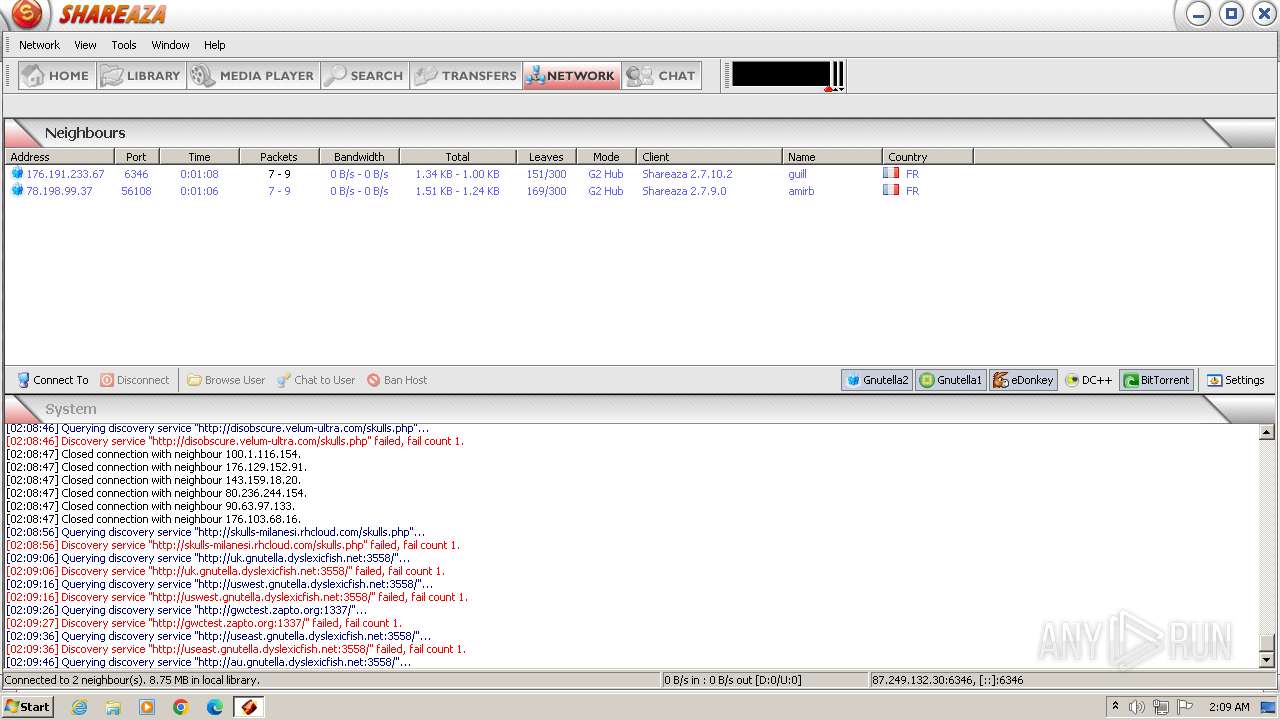Viewport: 1280px width, 720px height.
Task: Toggle the eDonkey network
Action: 1023,380
